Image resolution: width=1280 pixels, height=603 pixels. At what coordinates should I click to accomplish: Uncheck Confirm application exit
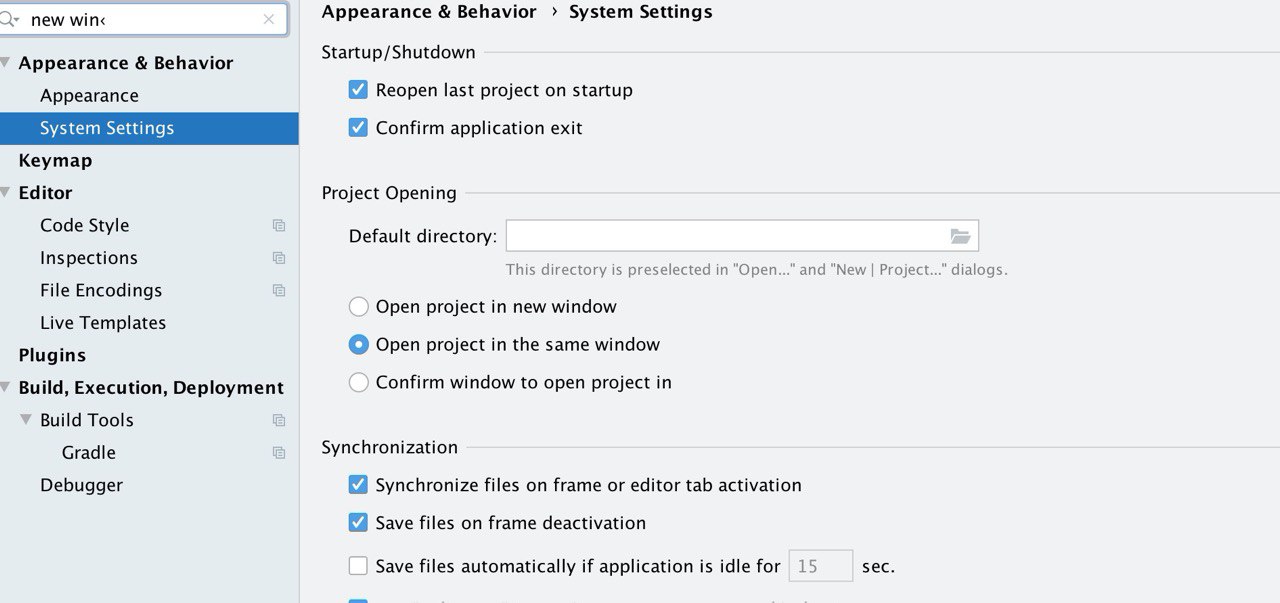(x=358, y=128)
